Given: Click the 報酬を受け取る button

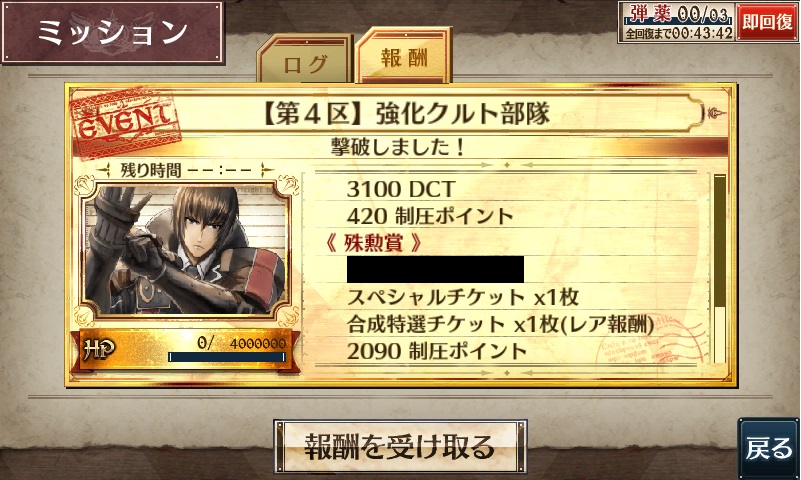Looking at the screenshot, I should [400, 447].
